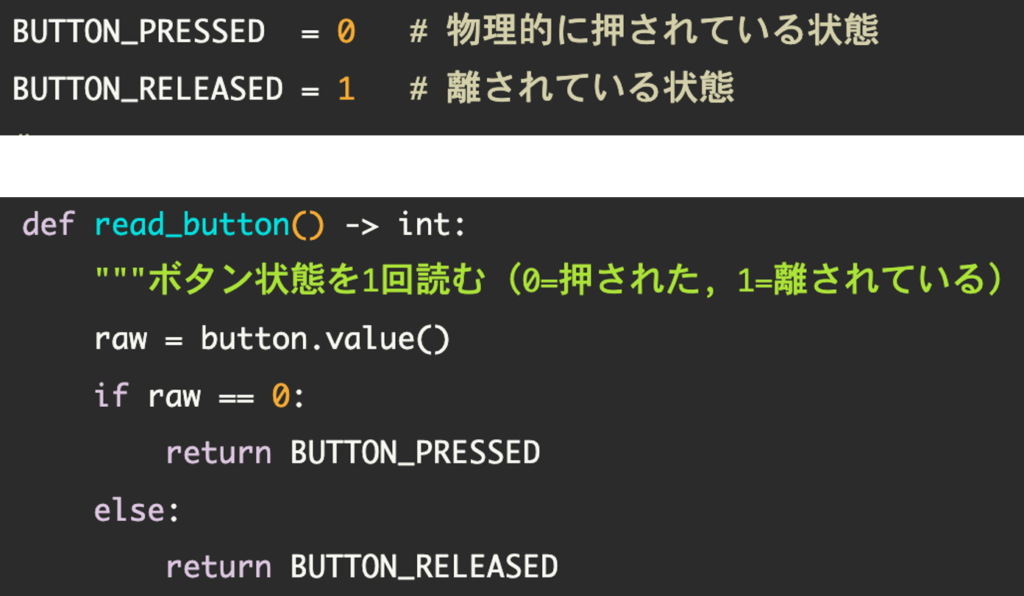This screenshot has width=1024, height=596.
Task: Click the == comparison operator
Action: [236, 396]
